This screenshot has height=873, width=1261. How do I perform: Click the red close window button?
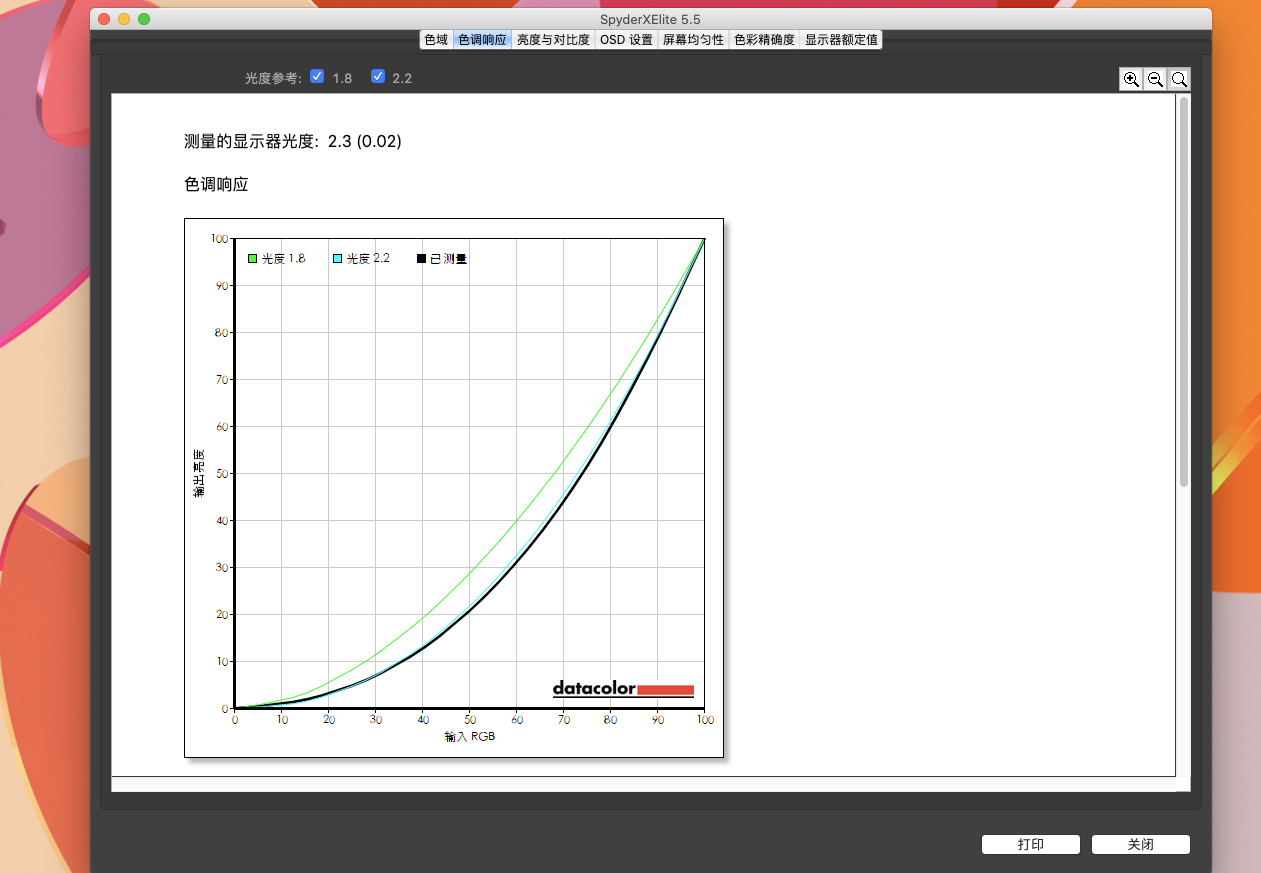(x=104, y=19)
